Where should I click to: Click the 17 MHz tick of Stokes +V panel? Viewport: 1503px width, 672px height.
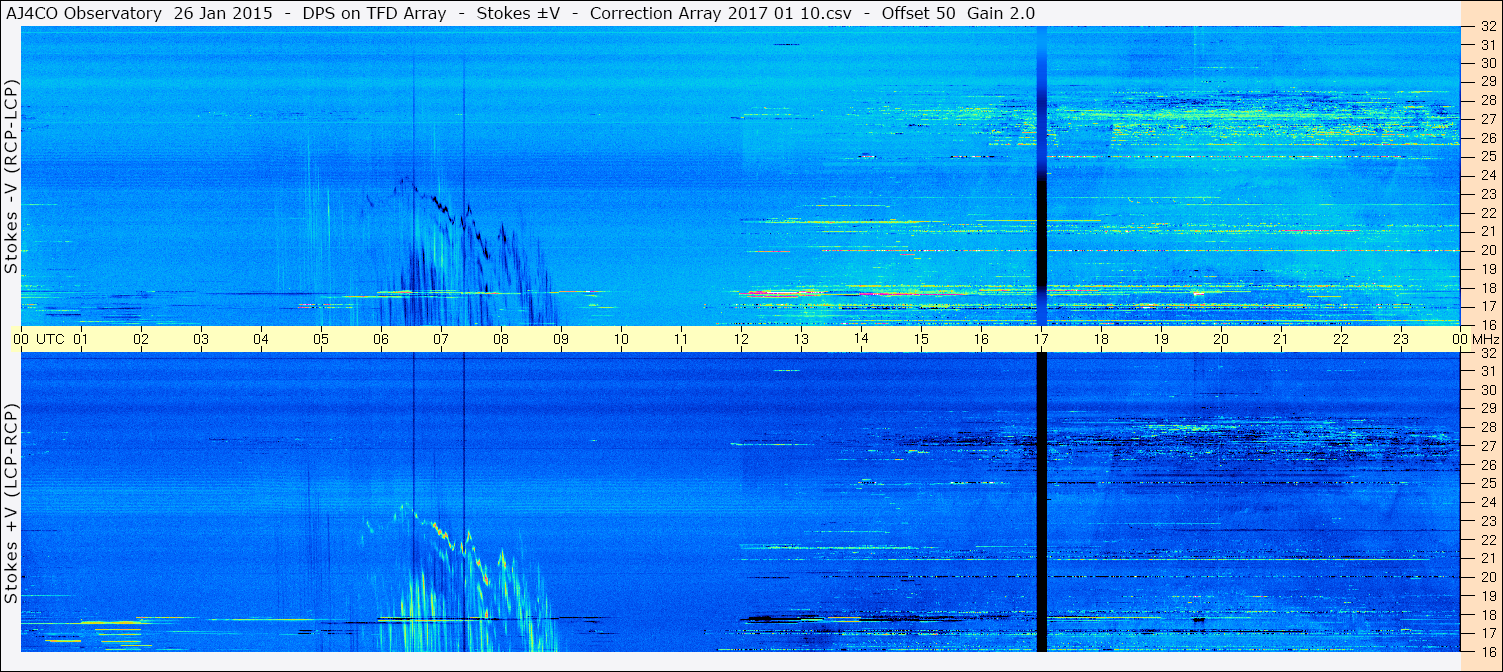coord(1487,633)
